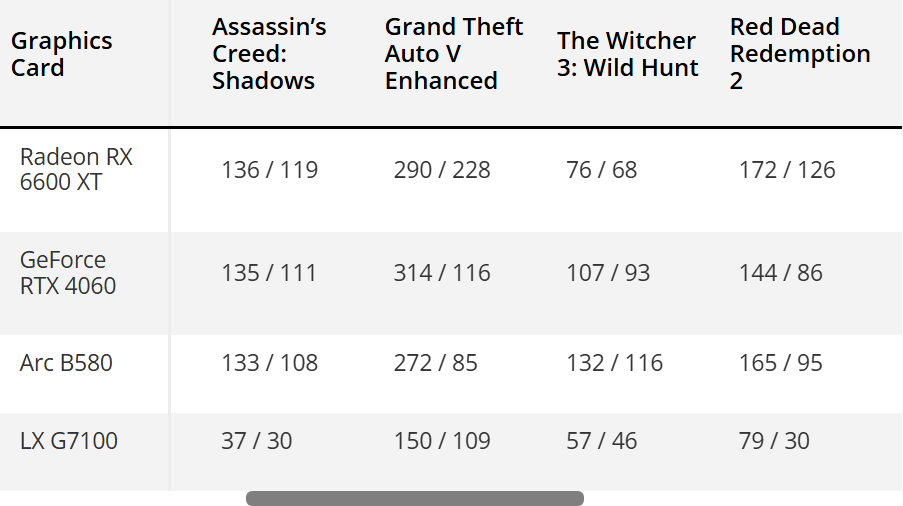This screenshot has height=506, width=903.
Task: Select the 165 / 95 cell
Action: click(x=780, y=363)
